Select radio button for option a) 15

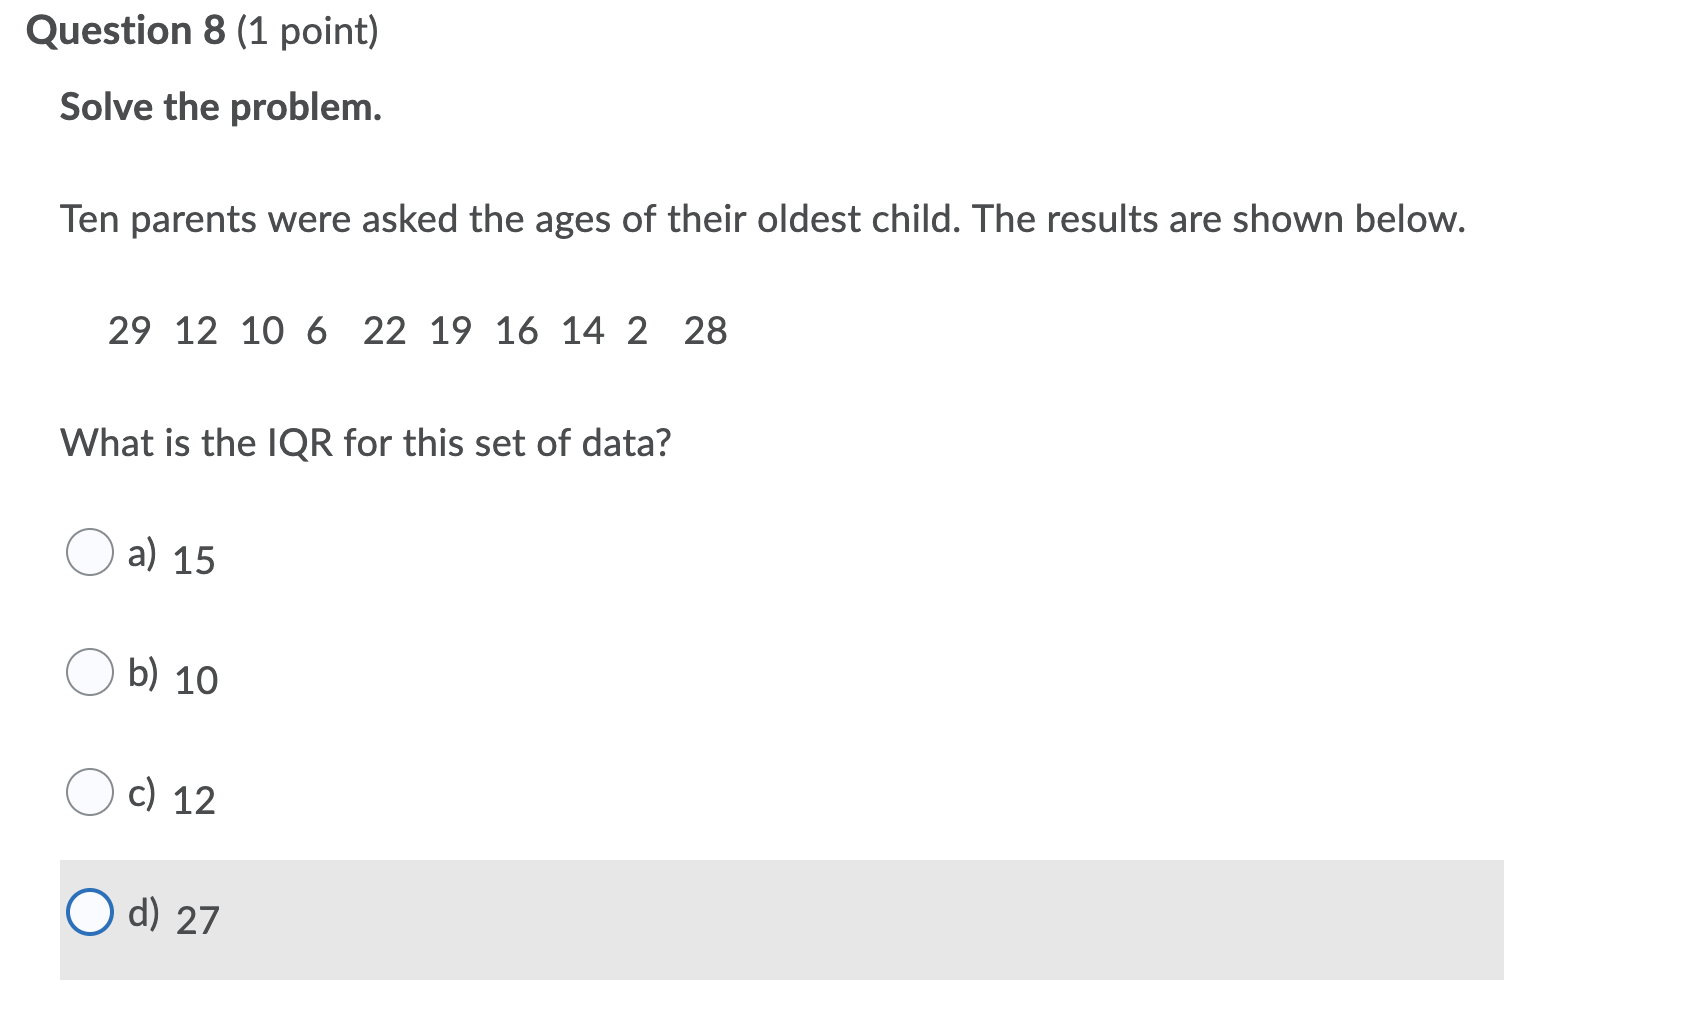pyautogui.click(x=89, y=550)
